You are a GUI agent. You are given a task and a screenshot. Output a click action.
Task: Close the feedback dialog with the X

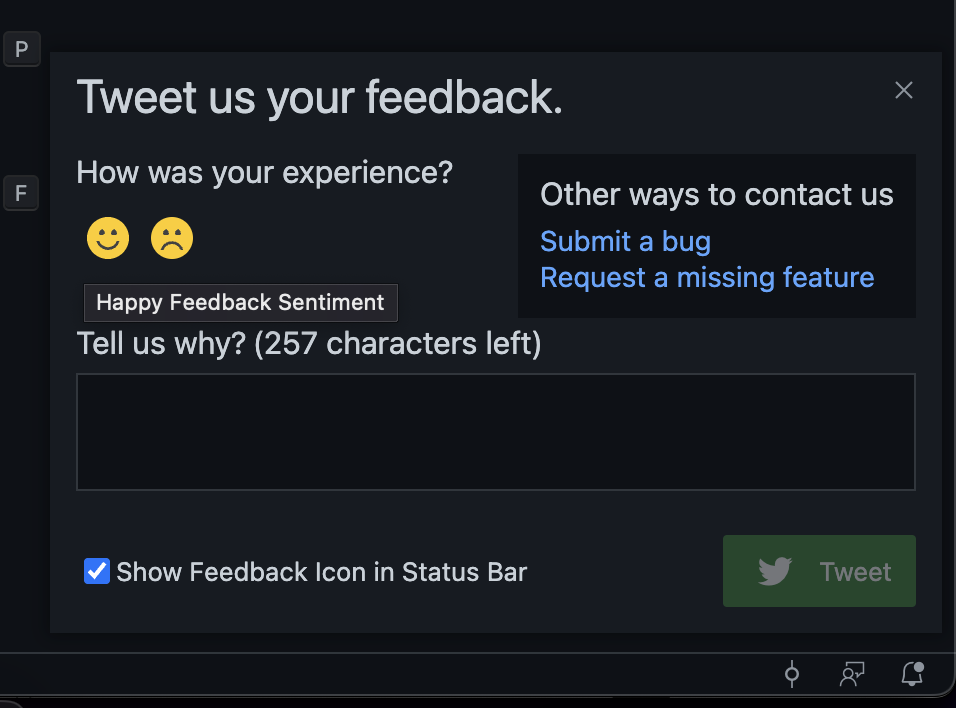[904, 90]
